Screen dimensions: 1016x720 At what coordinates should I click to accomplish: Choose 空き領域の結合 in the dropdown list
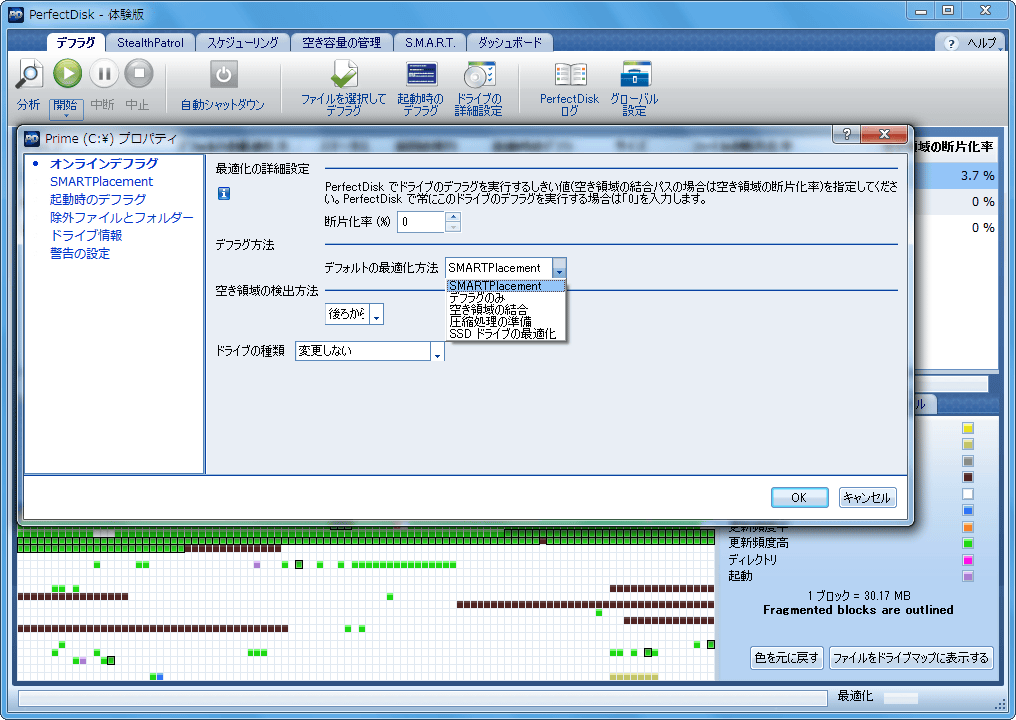(x=506, y=310)
